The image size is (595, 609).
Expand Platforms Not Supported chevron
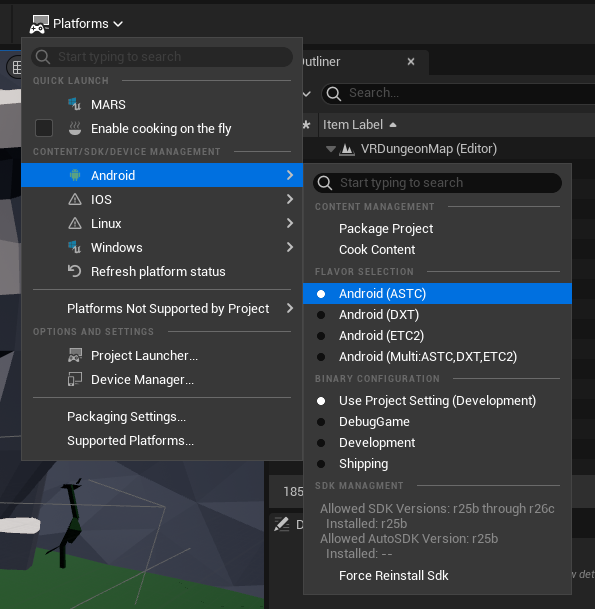coord(290,309)
